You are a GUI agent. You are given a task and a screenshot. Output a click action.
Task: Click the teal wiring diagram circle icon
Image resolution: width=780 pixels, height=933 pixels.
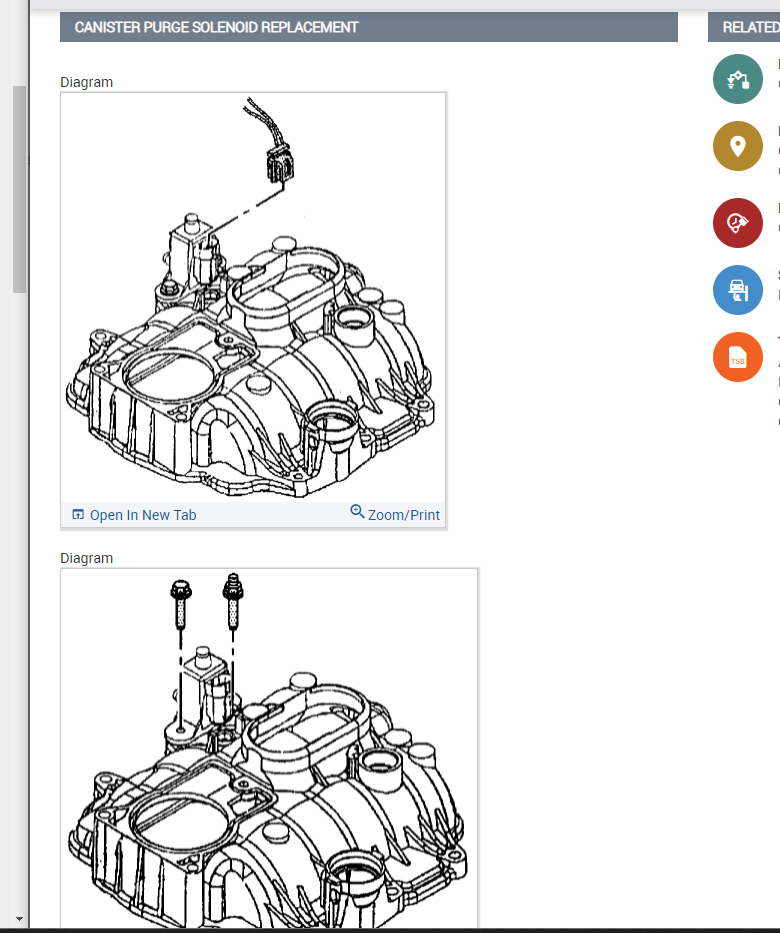(x=738, y=79)
